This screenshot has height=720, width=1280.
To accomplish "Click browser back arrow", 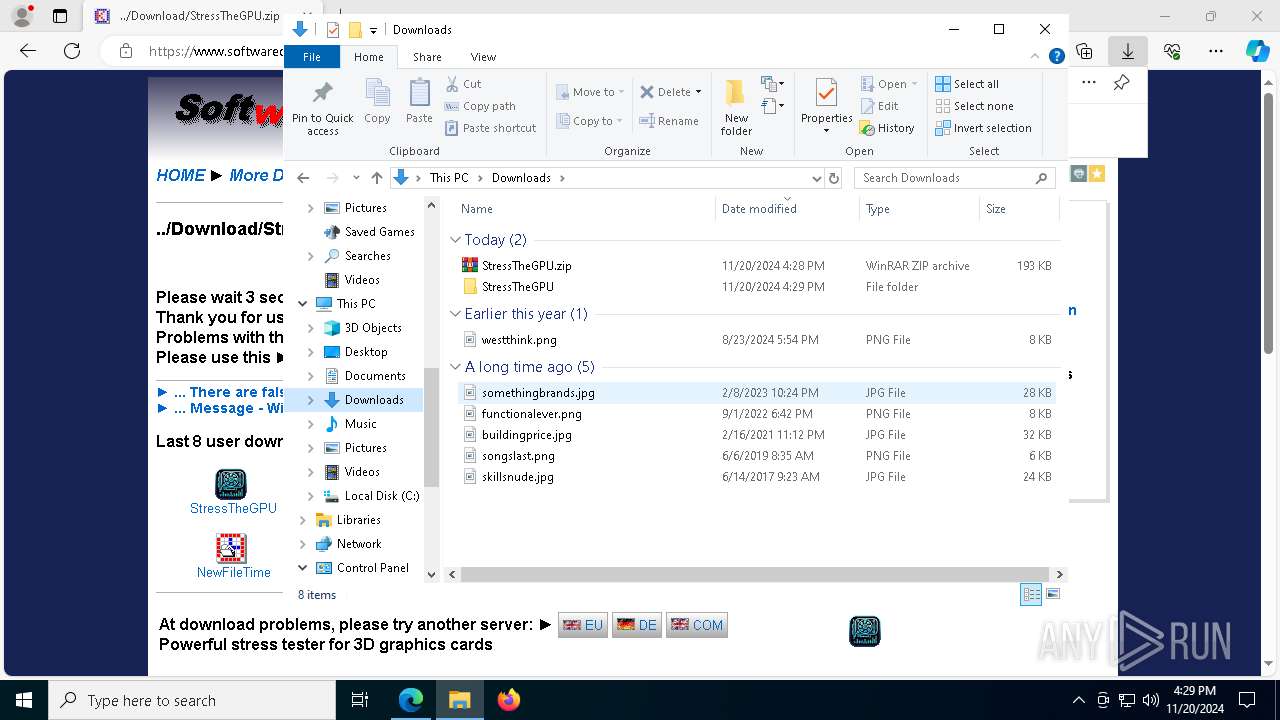I will 28,51.
